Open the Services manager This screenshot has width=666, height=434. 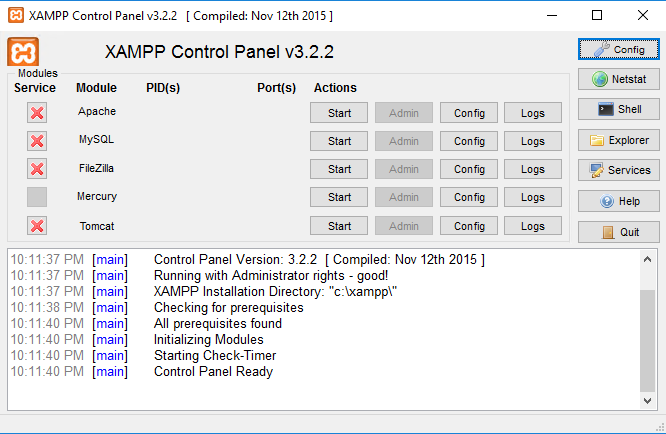[618, 170]
